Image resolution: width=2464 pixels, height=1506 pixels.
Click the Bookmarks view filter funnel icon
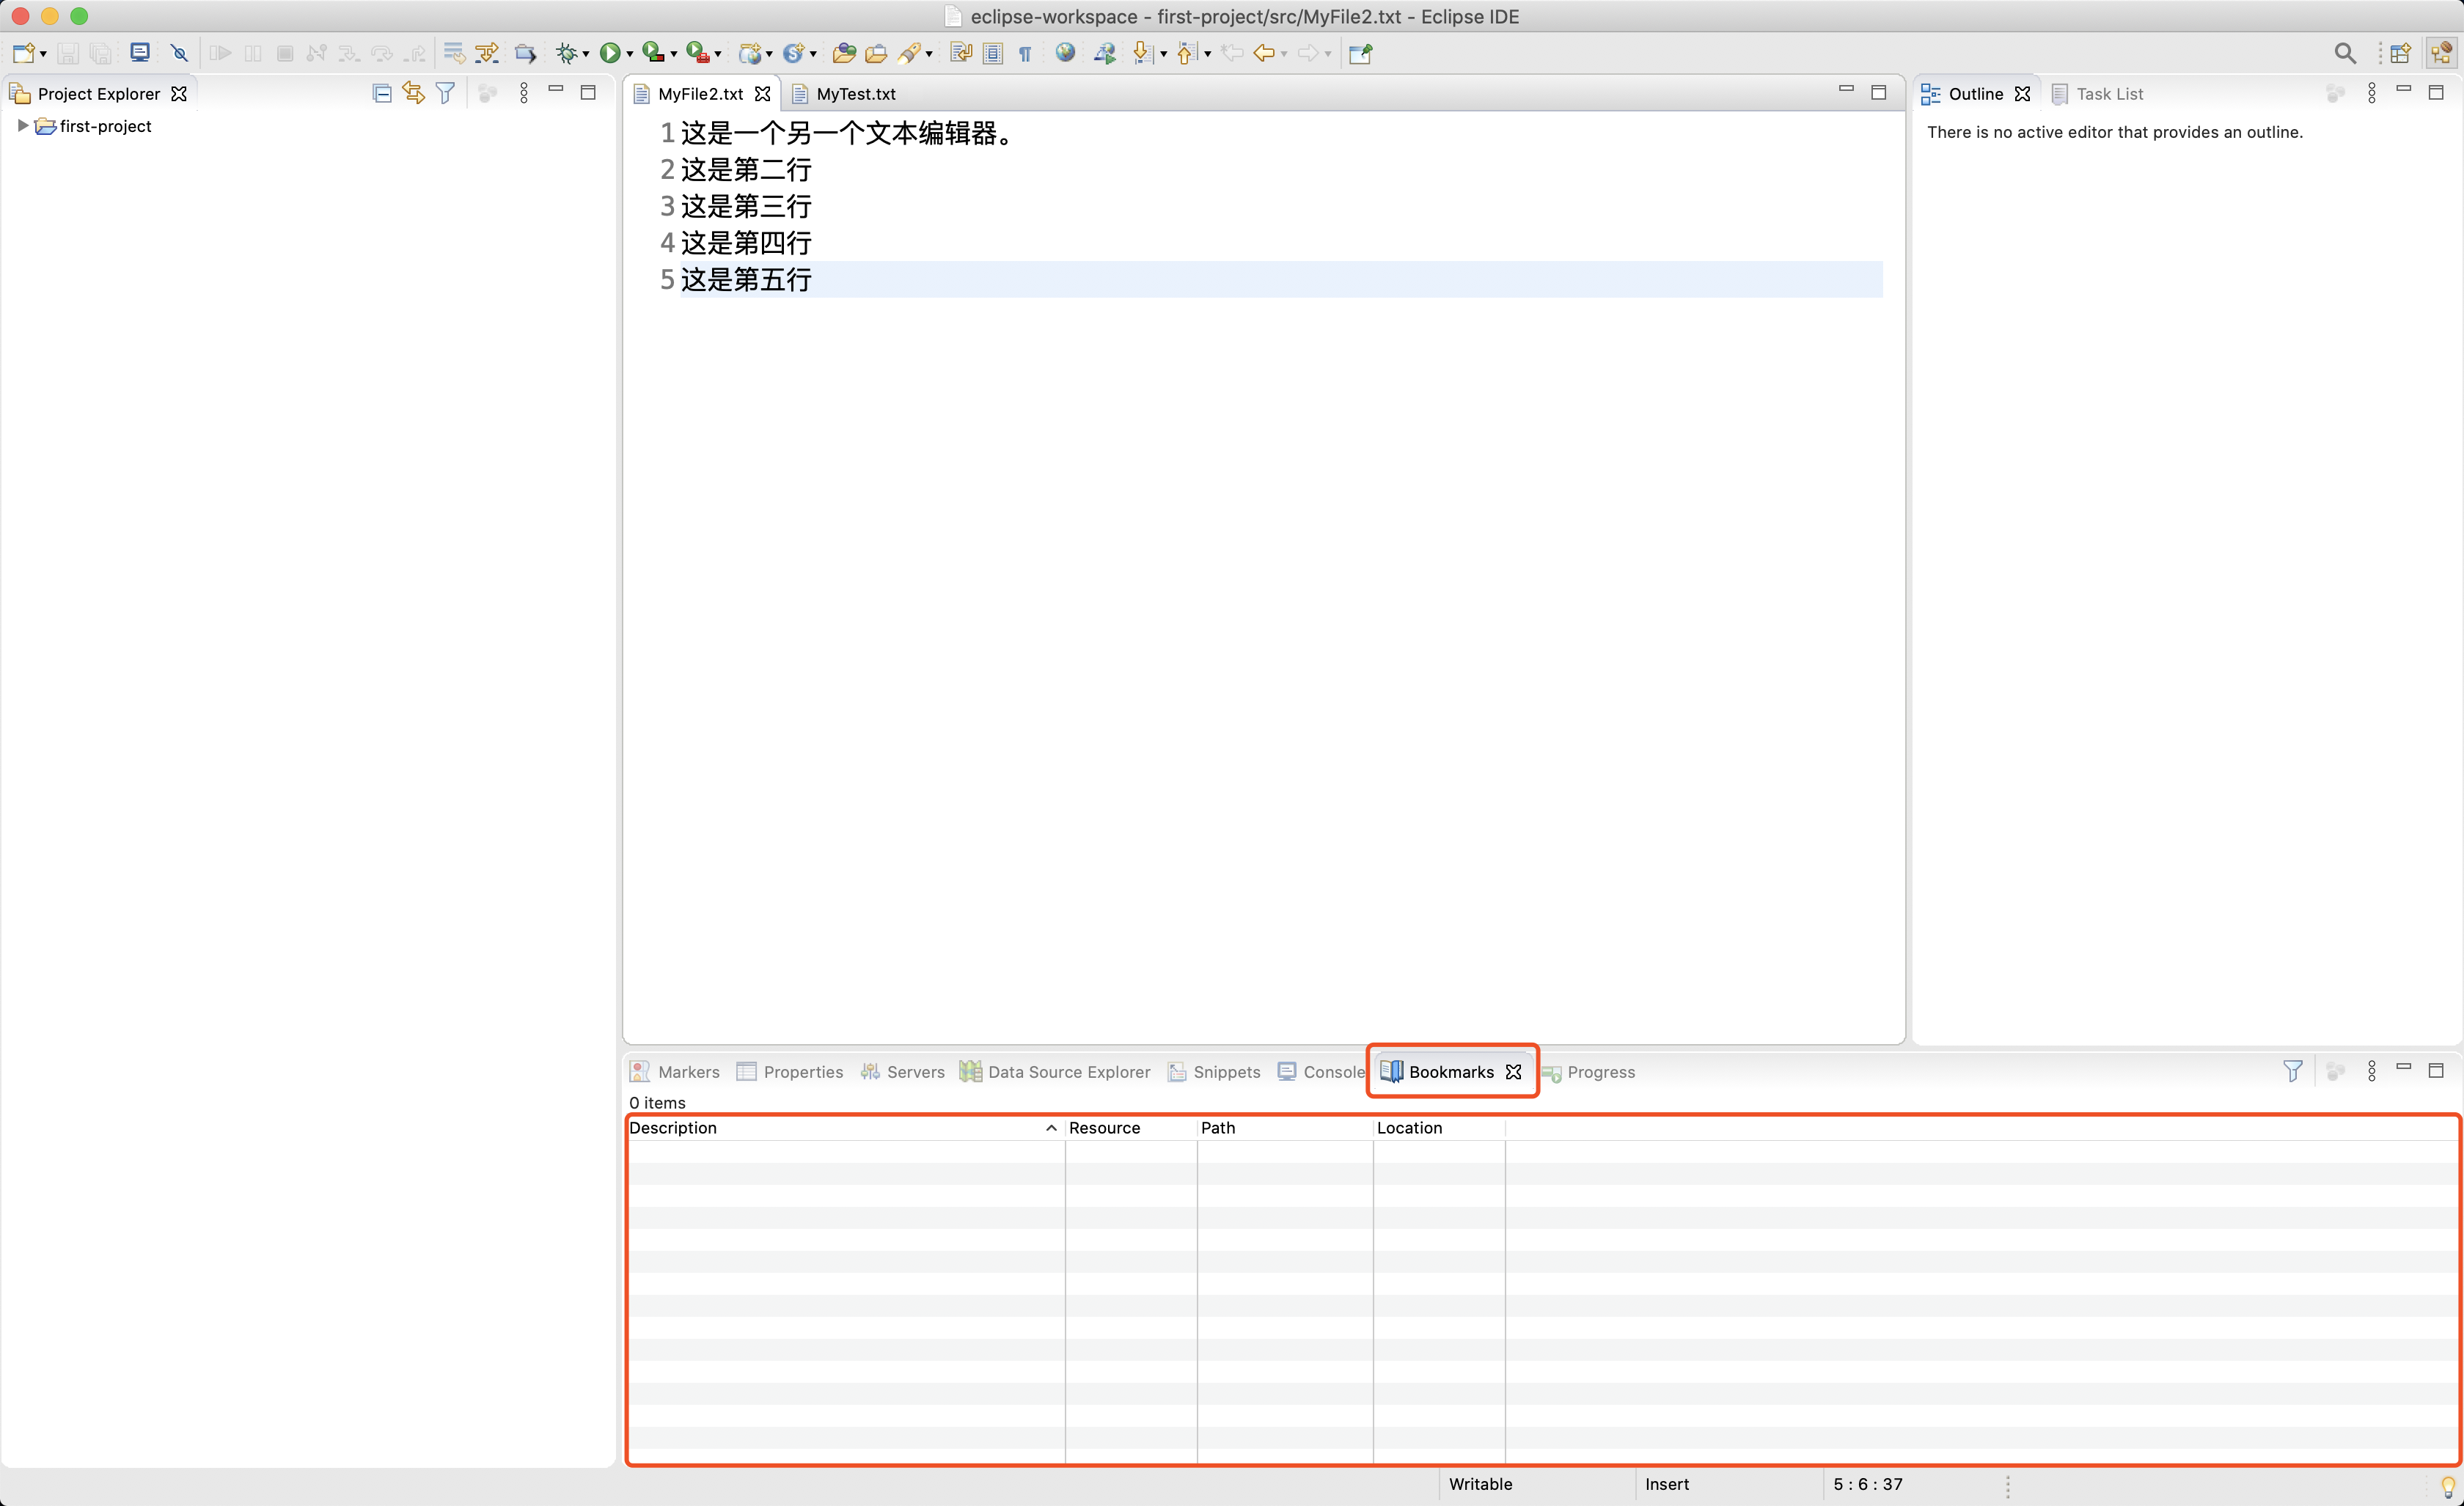point(2292,1071)
